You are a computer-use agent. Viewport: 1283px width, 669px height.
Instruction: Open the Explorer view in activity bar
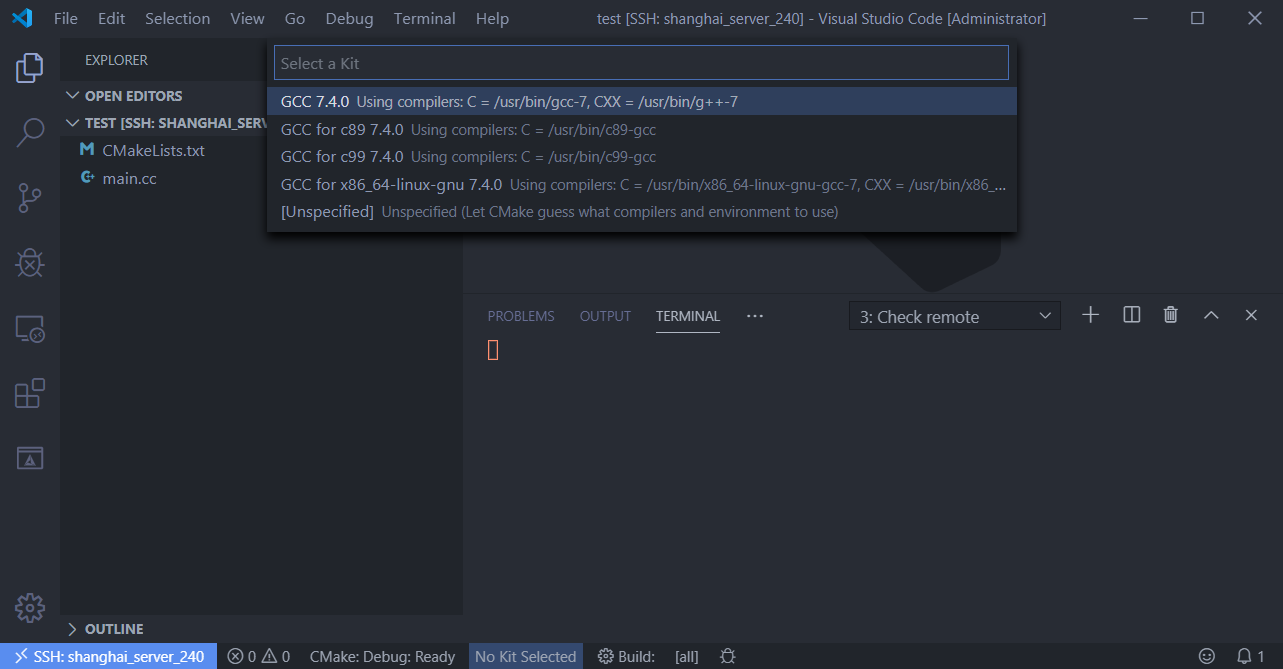click(30, 68)
